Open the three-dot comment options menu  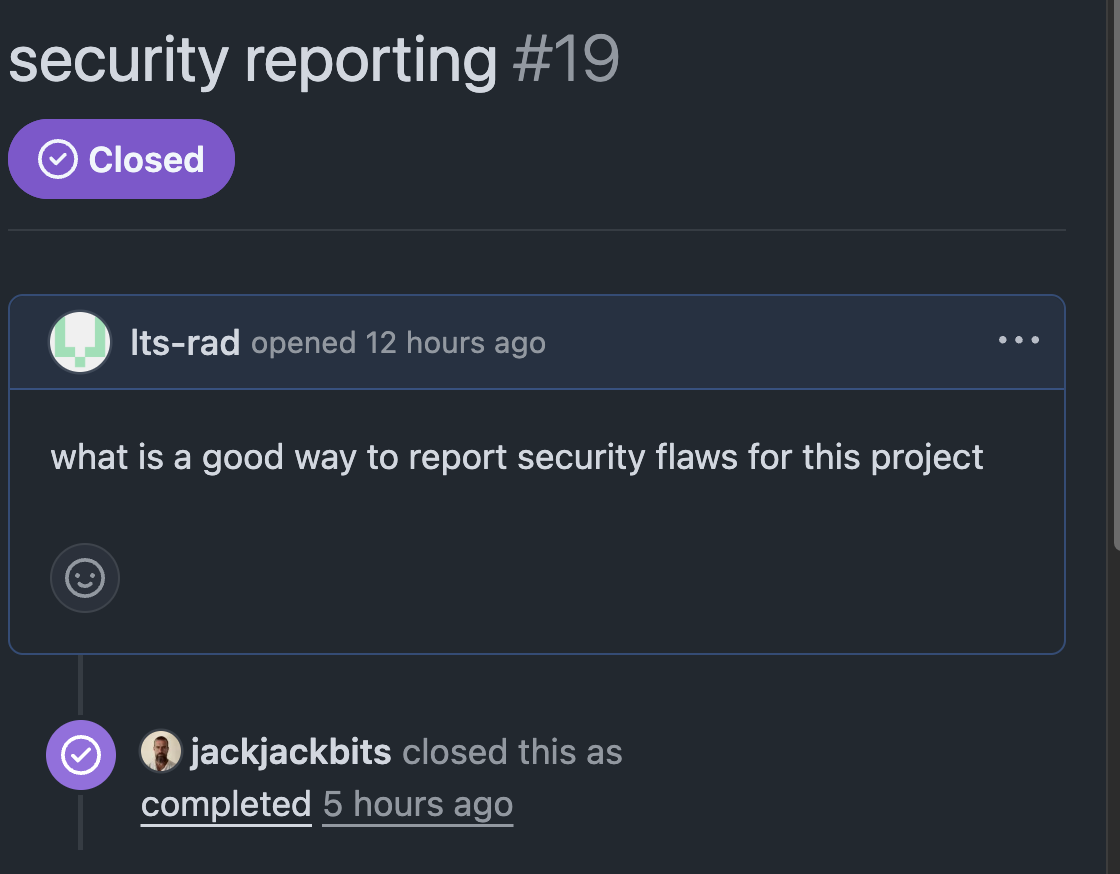pos(1018,341)
